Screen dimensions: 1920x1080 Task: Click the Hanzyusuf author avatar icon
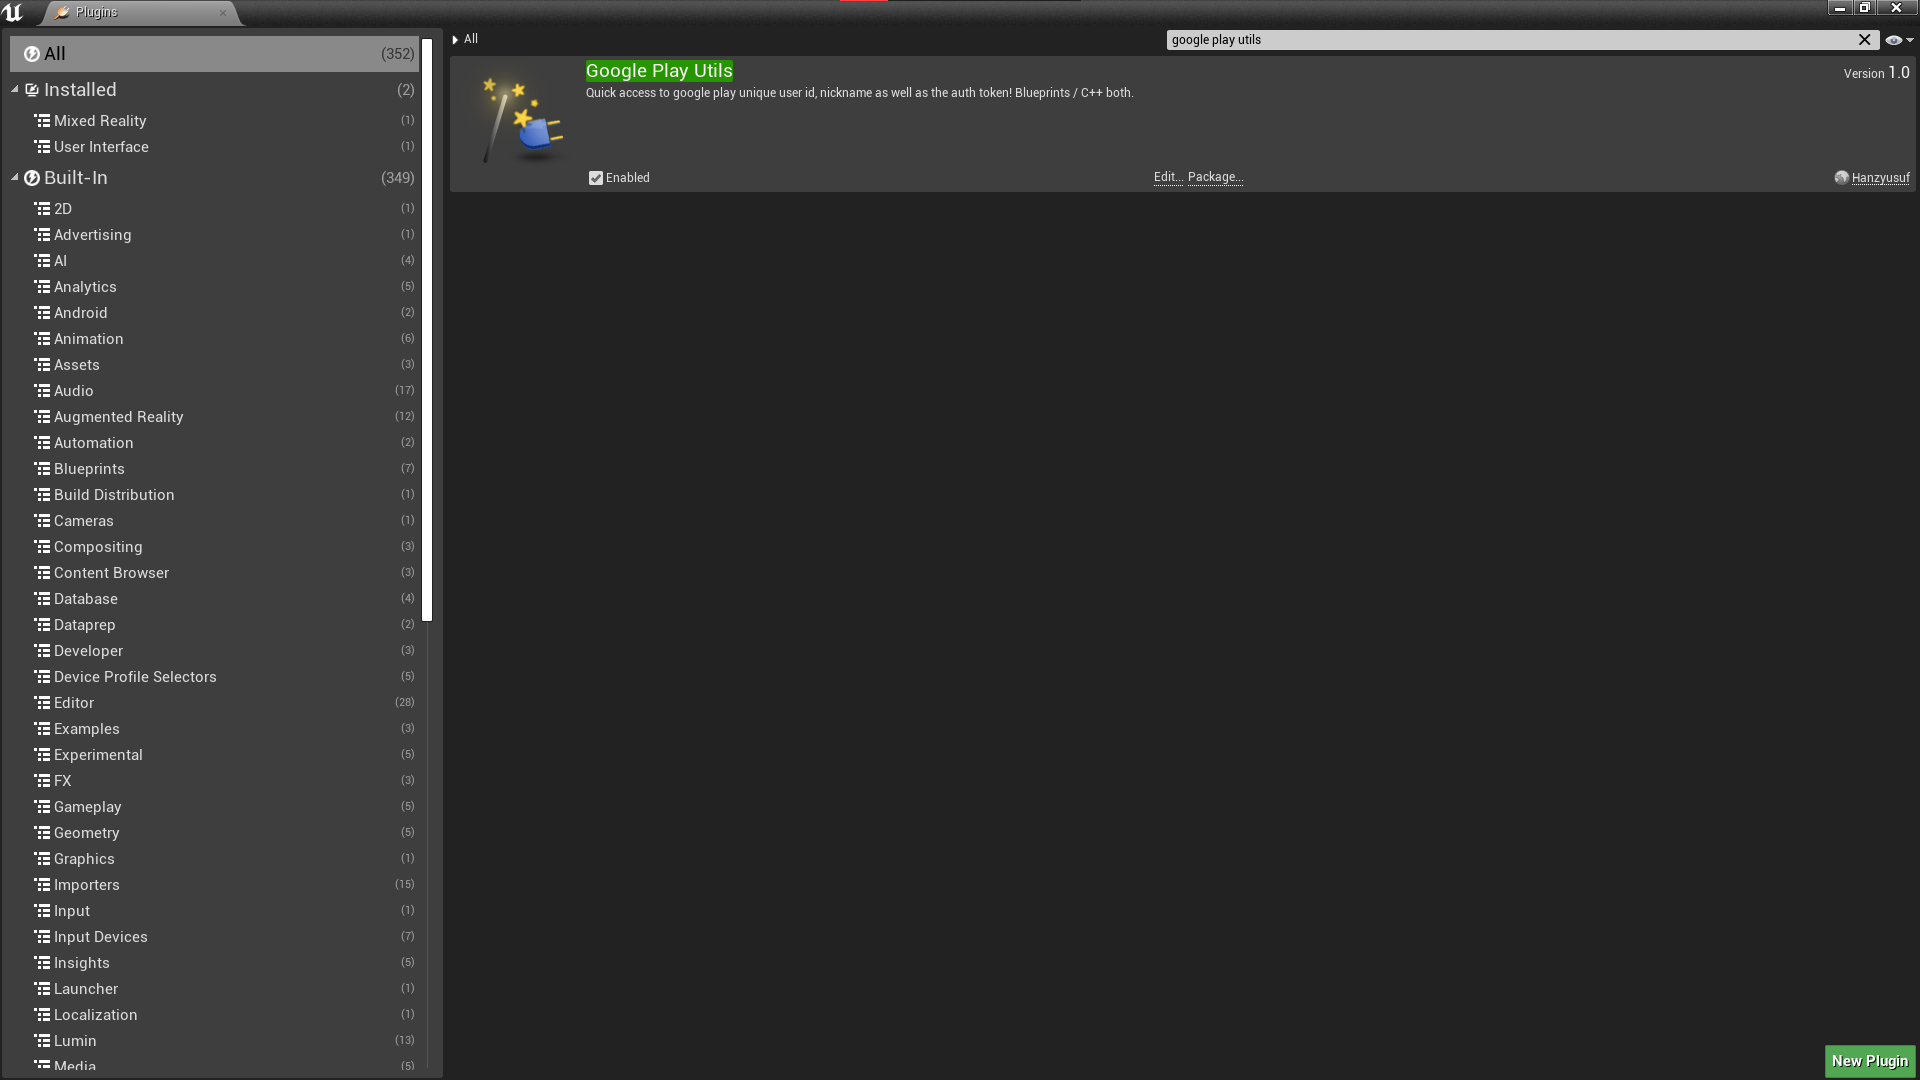(1841, 178)
